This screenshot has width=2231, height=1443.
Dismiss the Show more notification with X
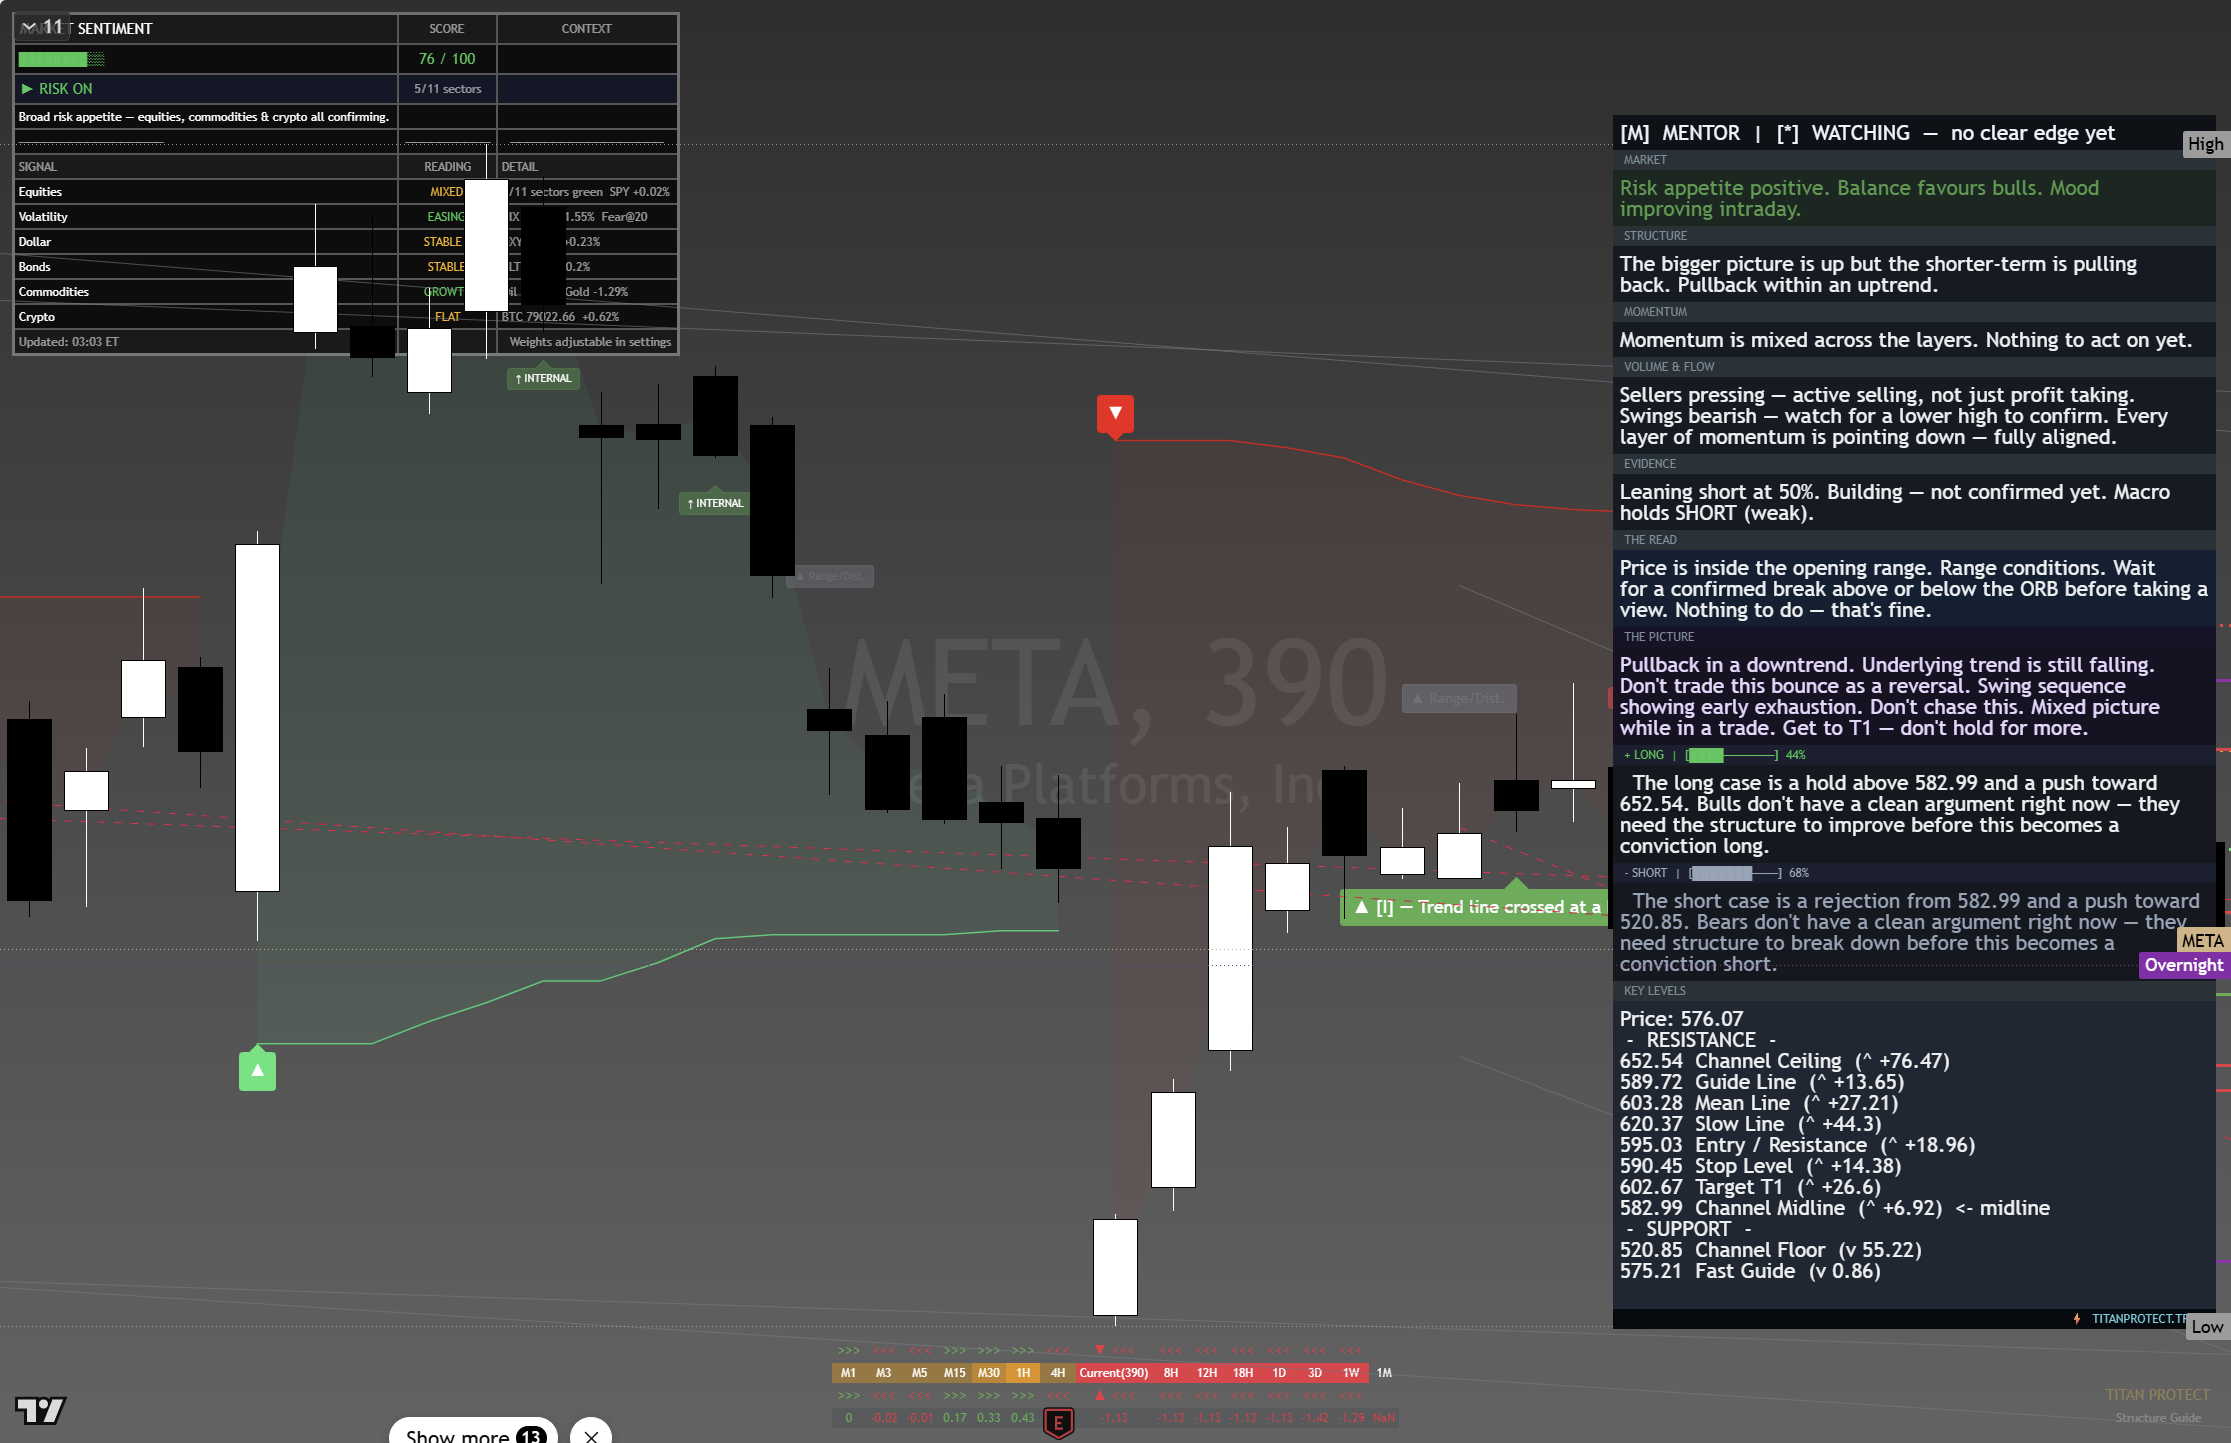click(591, 1435)
